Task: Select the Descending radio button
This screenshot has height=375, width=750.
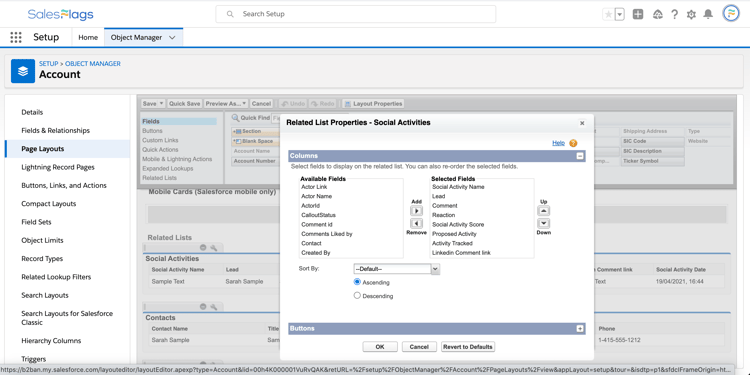Action: 357,296
